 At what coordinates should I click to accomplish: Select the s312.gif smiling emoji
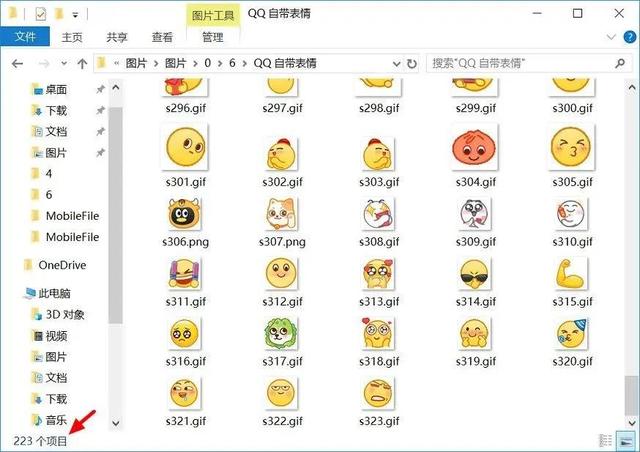click(x=282, y=274)
